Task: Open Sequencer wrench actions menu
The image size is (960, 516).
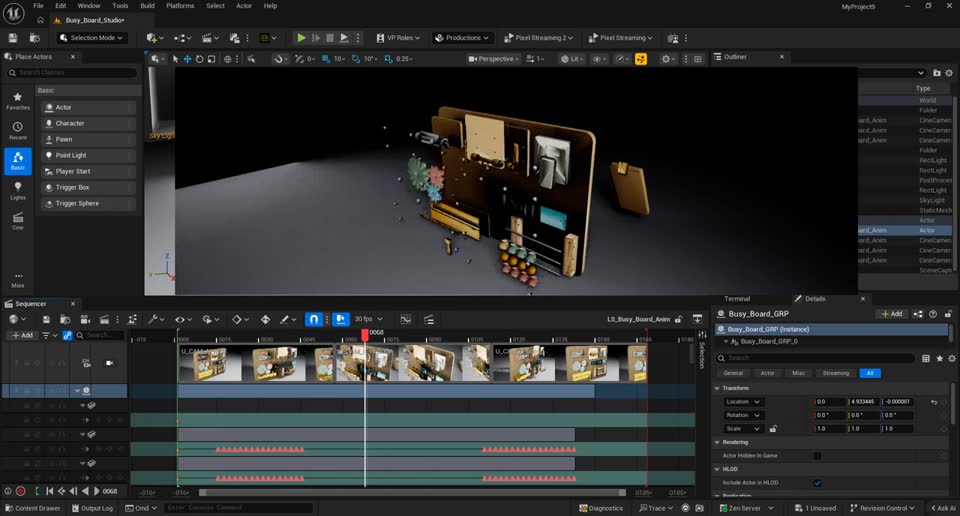Action: click(156, 319)
